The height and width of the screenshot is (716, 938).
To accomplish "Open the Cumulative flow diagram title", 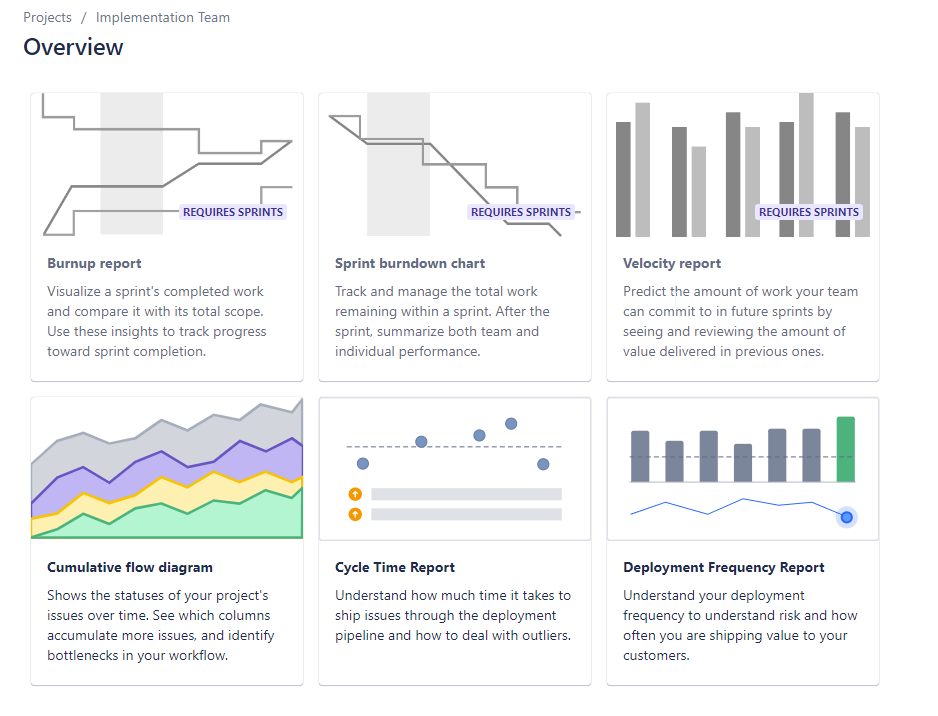I will coord(130,567).
